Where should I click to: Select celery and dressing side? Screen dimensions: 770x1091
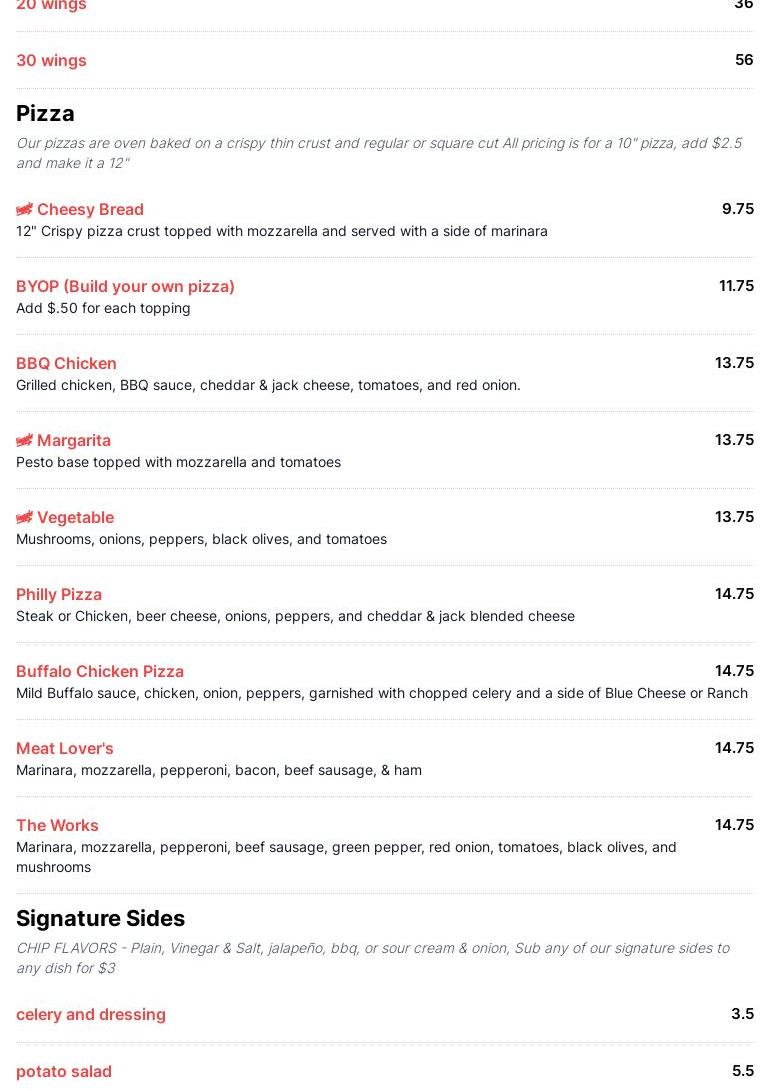point(91,1015)
